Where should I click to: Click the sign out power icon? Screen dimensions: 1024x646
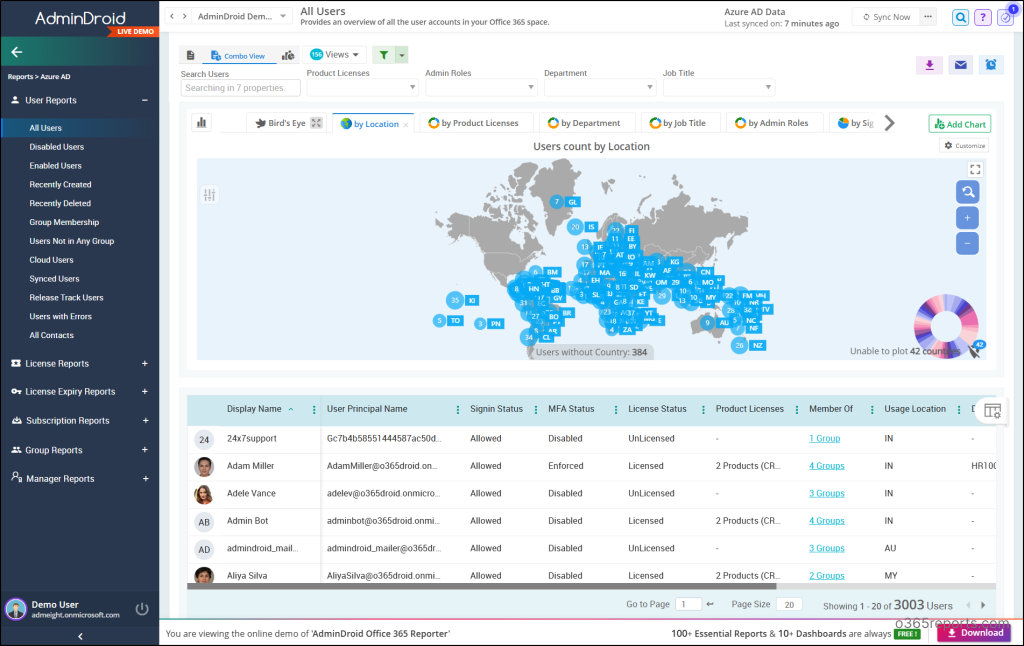pos(142,609)
